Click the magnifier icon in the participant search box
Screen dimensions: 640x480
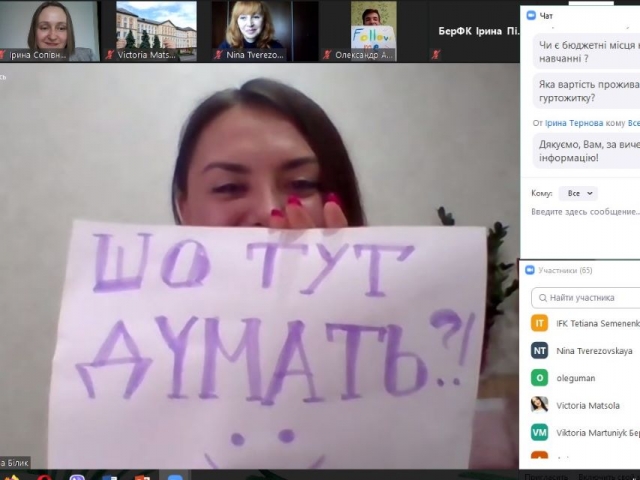click(x=543, y=298)
